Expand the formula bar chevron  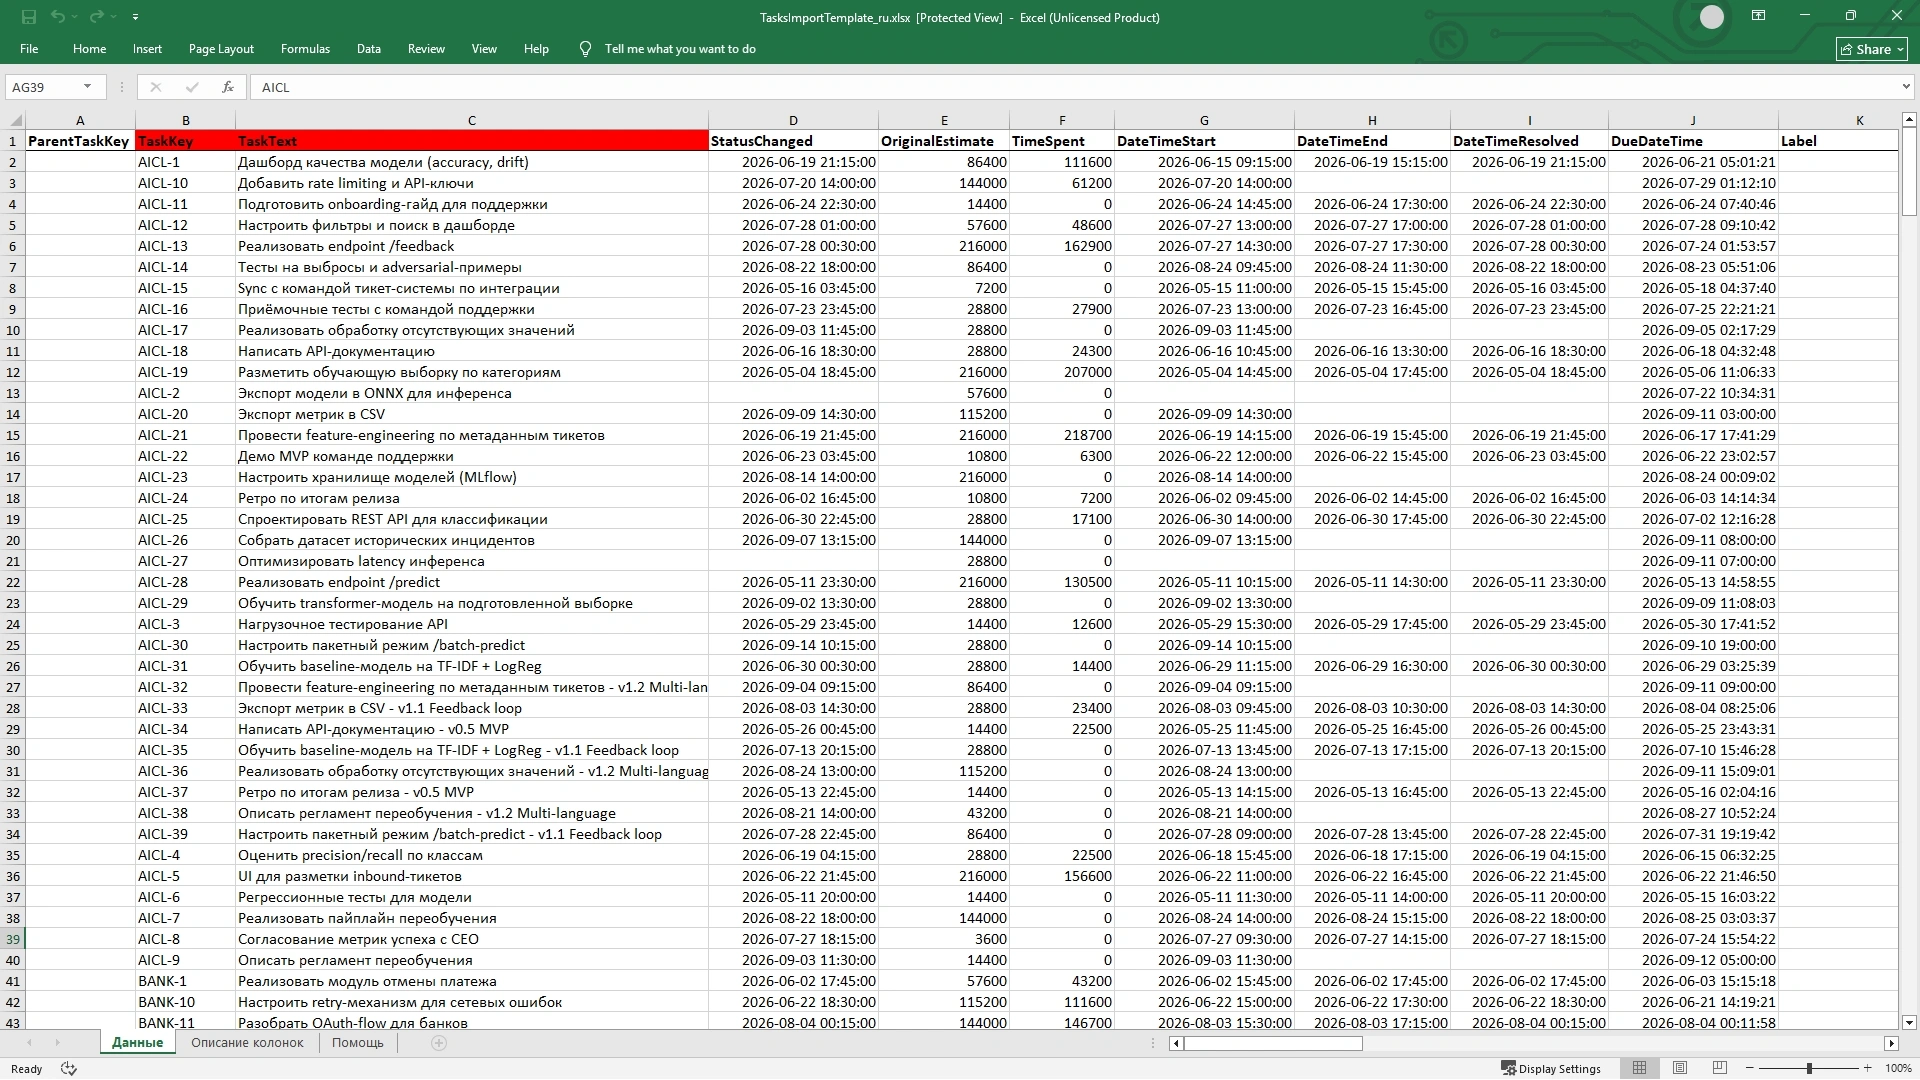coord(1906,87)
